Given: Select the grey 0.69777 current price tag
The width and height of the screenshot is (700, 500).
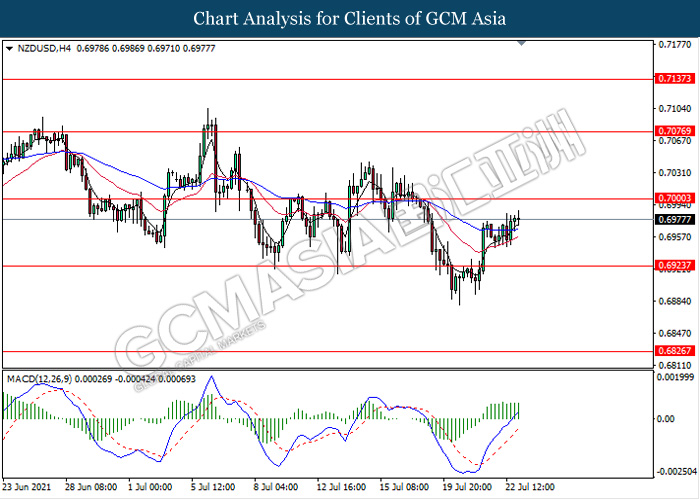Looking at the screenshot, I should click(x=671, y=219).
